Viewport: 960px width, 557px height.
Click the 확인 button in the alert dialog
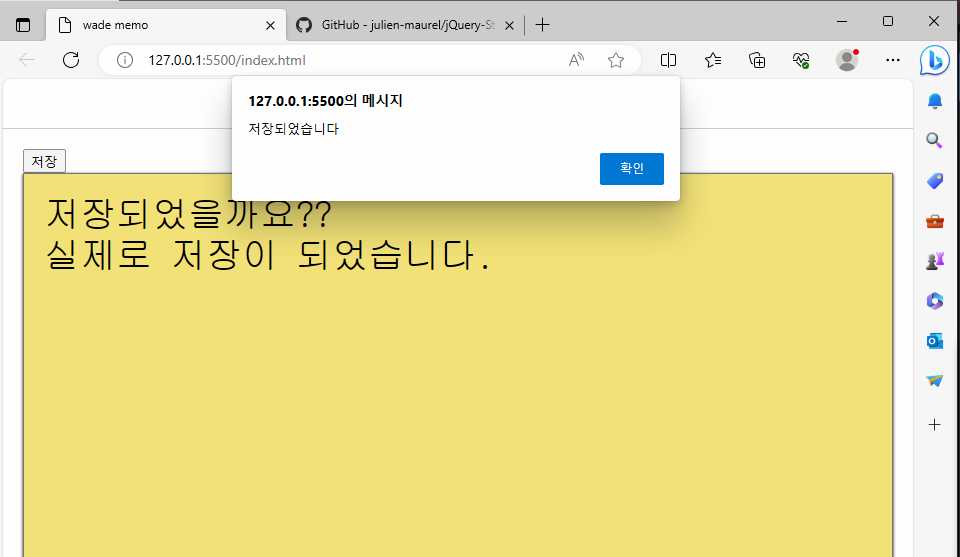pyautogui.click(x=631, y=168)
